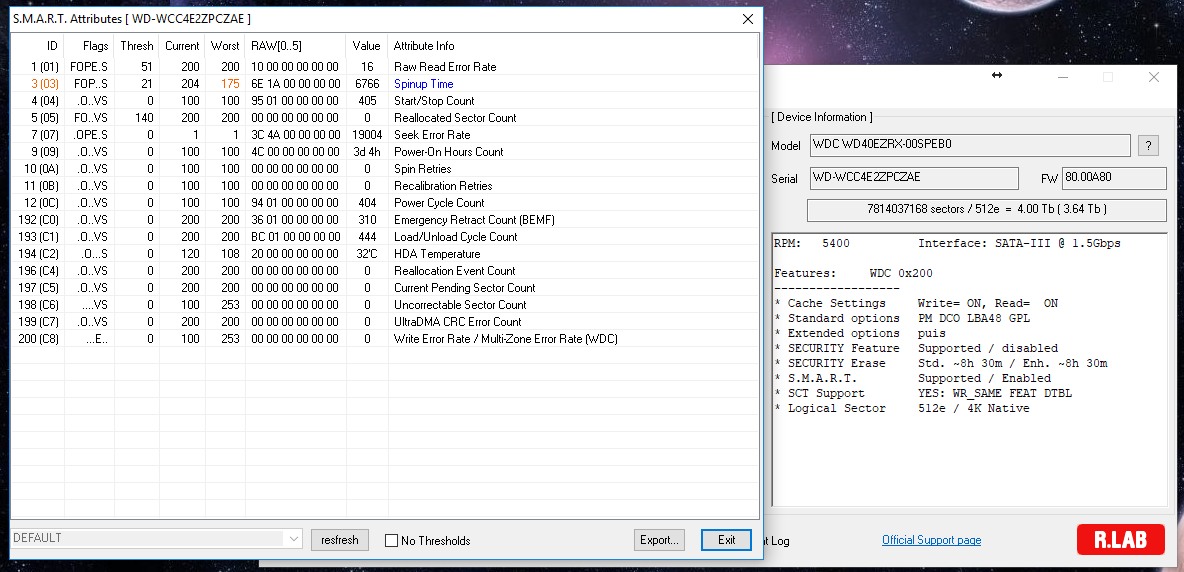Image resolution: width=1184 pixels, height=572 pixels.
Task: Click Interface: SATA-III @ 1.5Gbps text
Action: tap(1019, 244)
